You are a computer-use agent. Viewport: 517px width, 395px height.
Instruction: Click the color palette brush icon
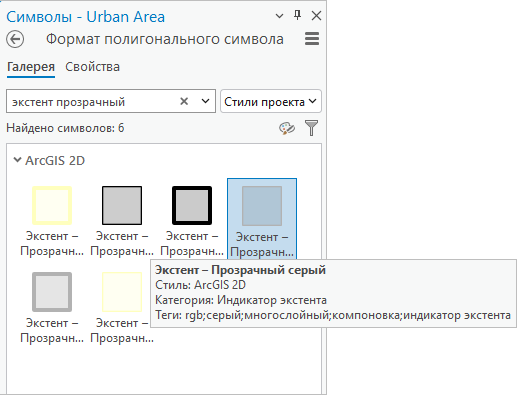point(287,128)
